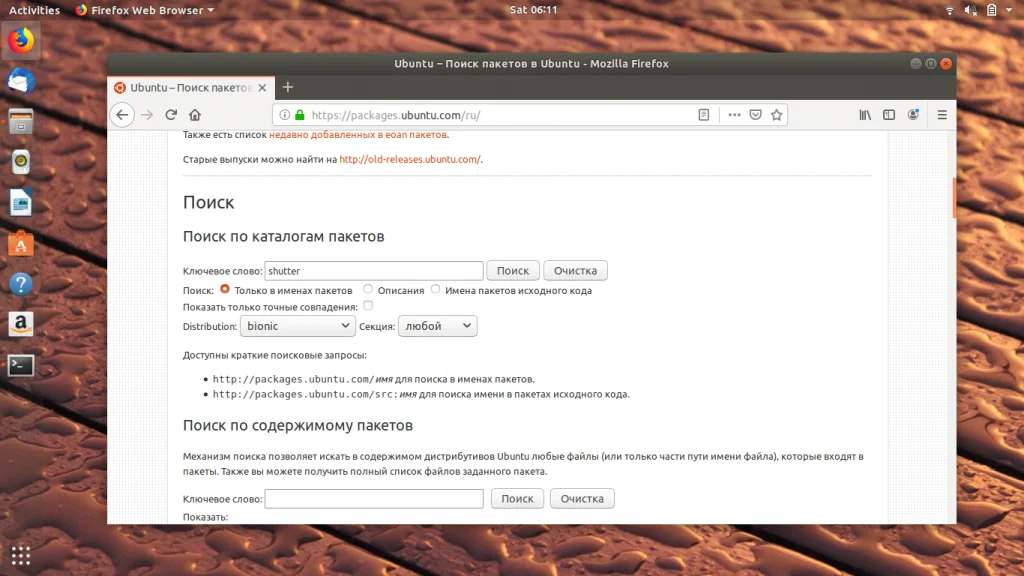This screenshot has height=576, width=1024.
Task: Enable exact matches only checkbox
Action: [368, 306]
